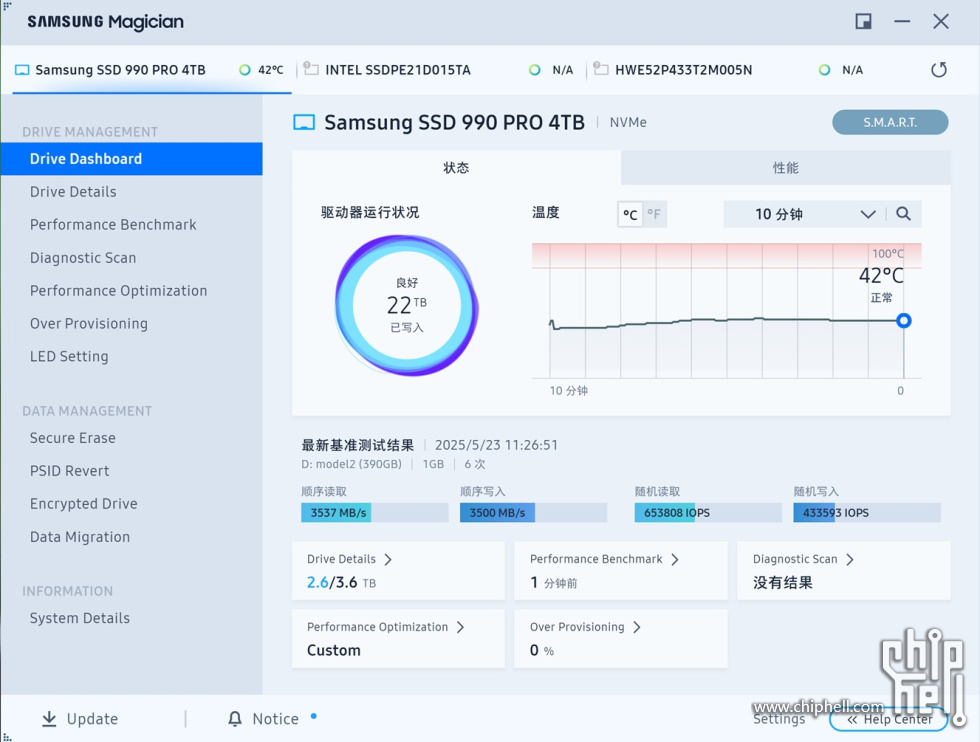Screen dimensions: 980x742
Task: Open Secure Erase in sidebar
Action: point(72,438)
